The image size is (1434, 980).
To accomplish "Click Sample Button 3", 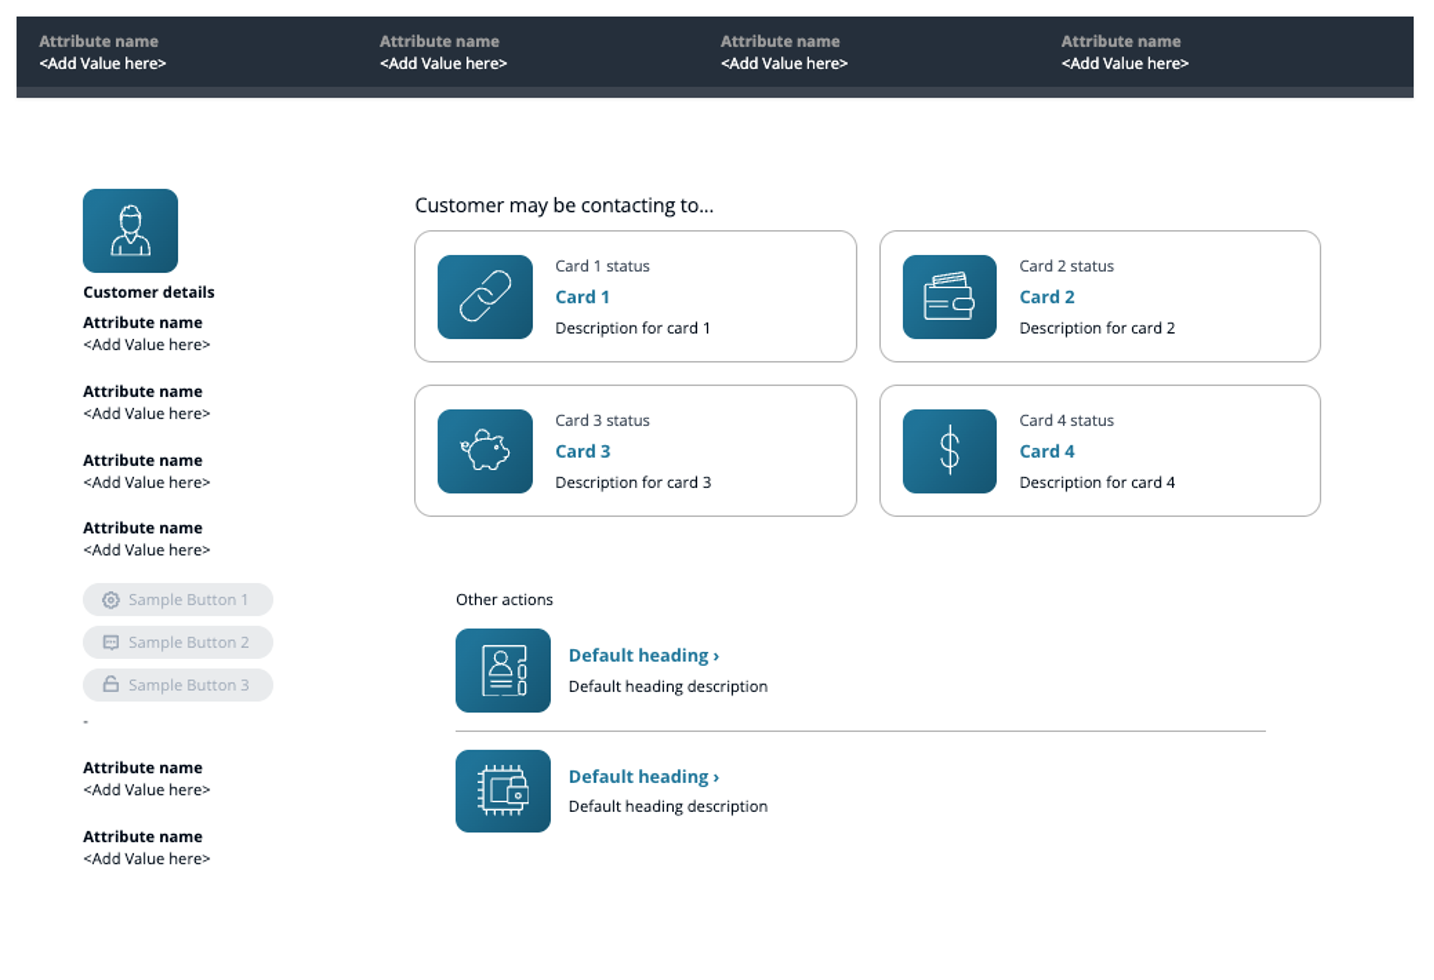I will coord(178,685).
